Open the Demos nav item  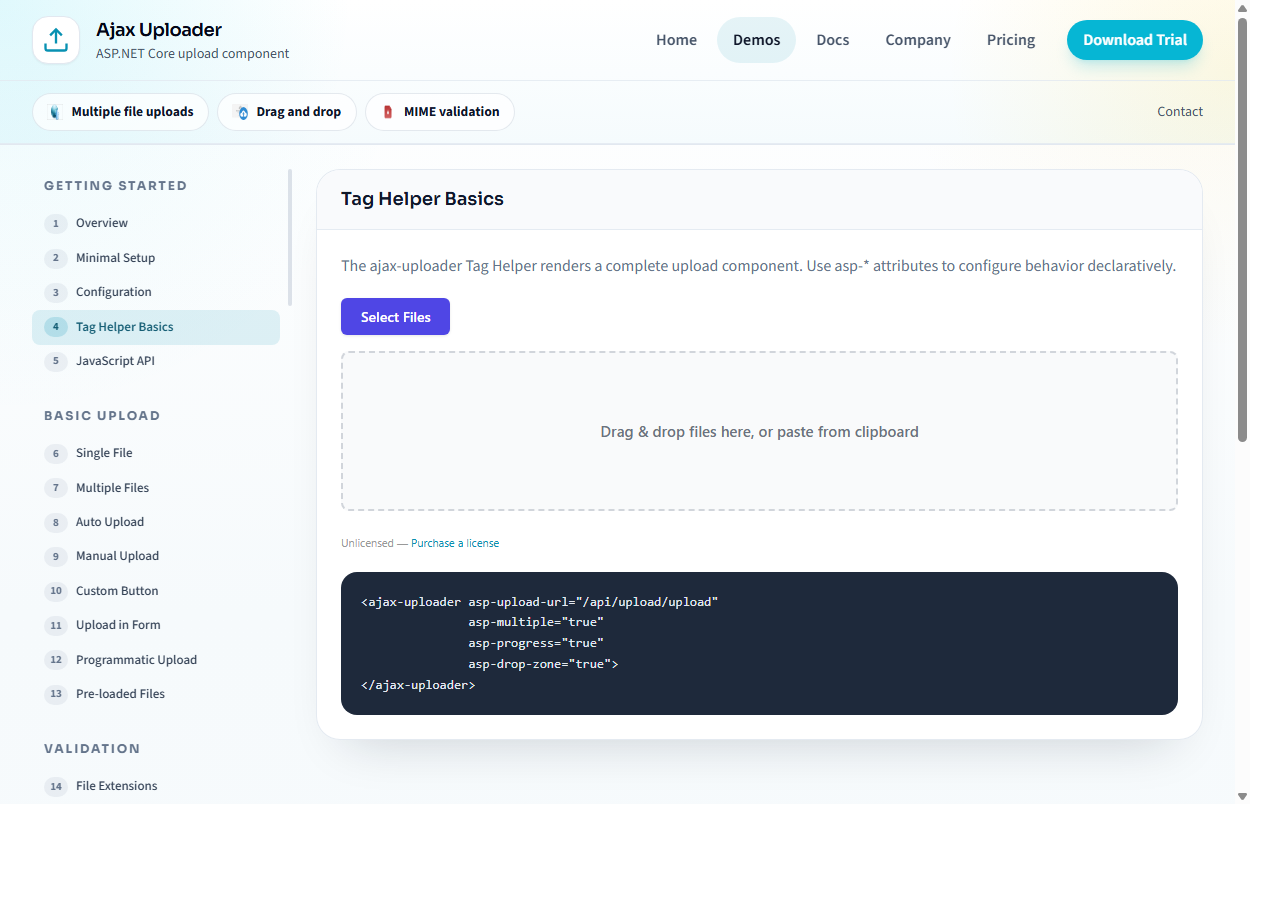coord(756,40)
